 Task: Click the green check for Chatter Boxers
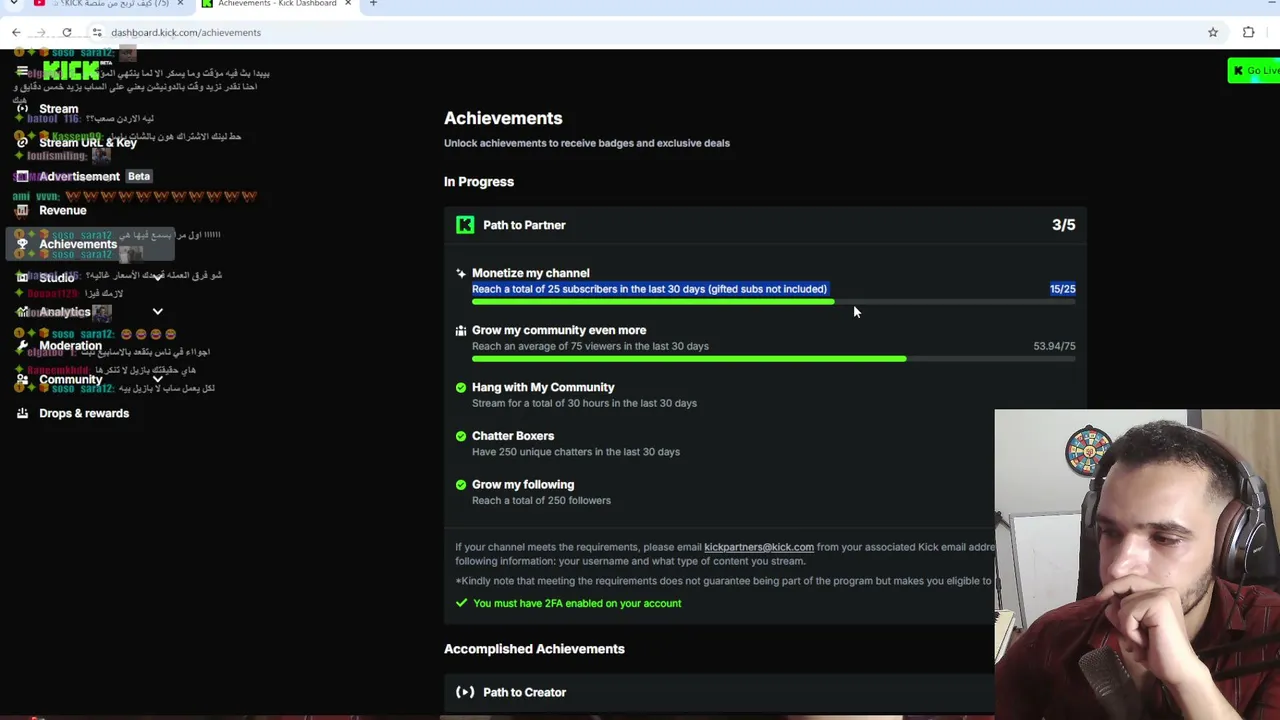461,436
